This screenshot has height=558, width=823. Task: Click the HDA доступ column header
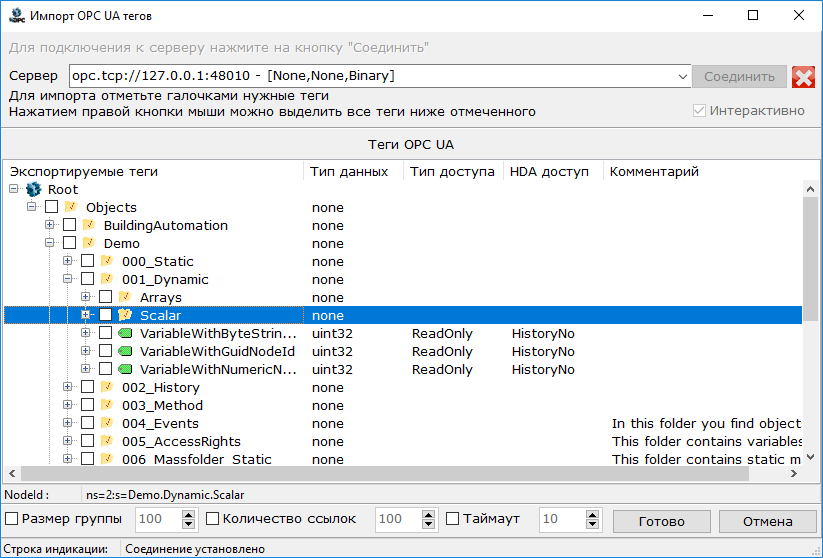(553, 172)
